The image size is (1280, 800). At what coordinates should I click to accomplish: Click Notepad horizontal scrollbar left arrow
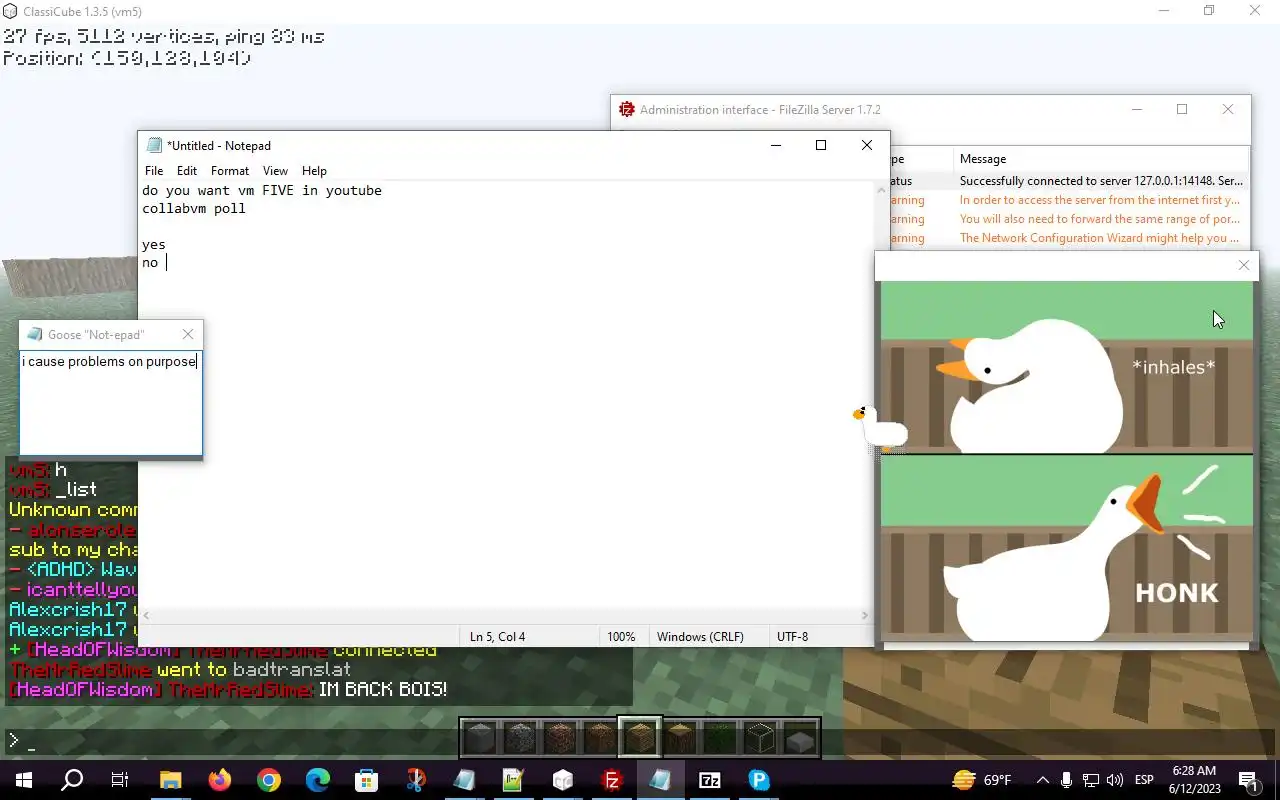147,616
